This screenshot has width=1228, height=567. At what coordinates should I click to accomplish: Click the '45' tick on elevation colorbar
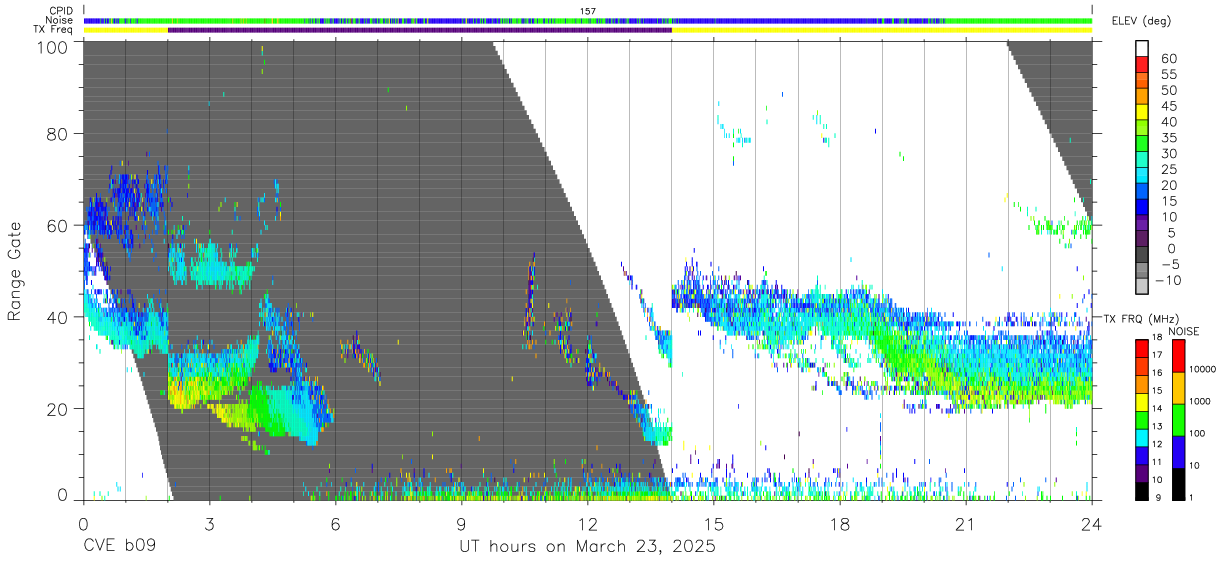point(1168,106)
